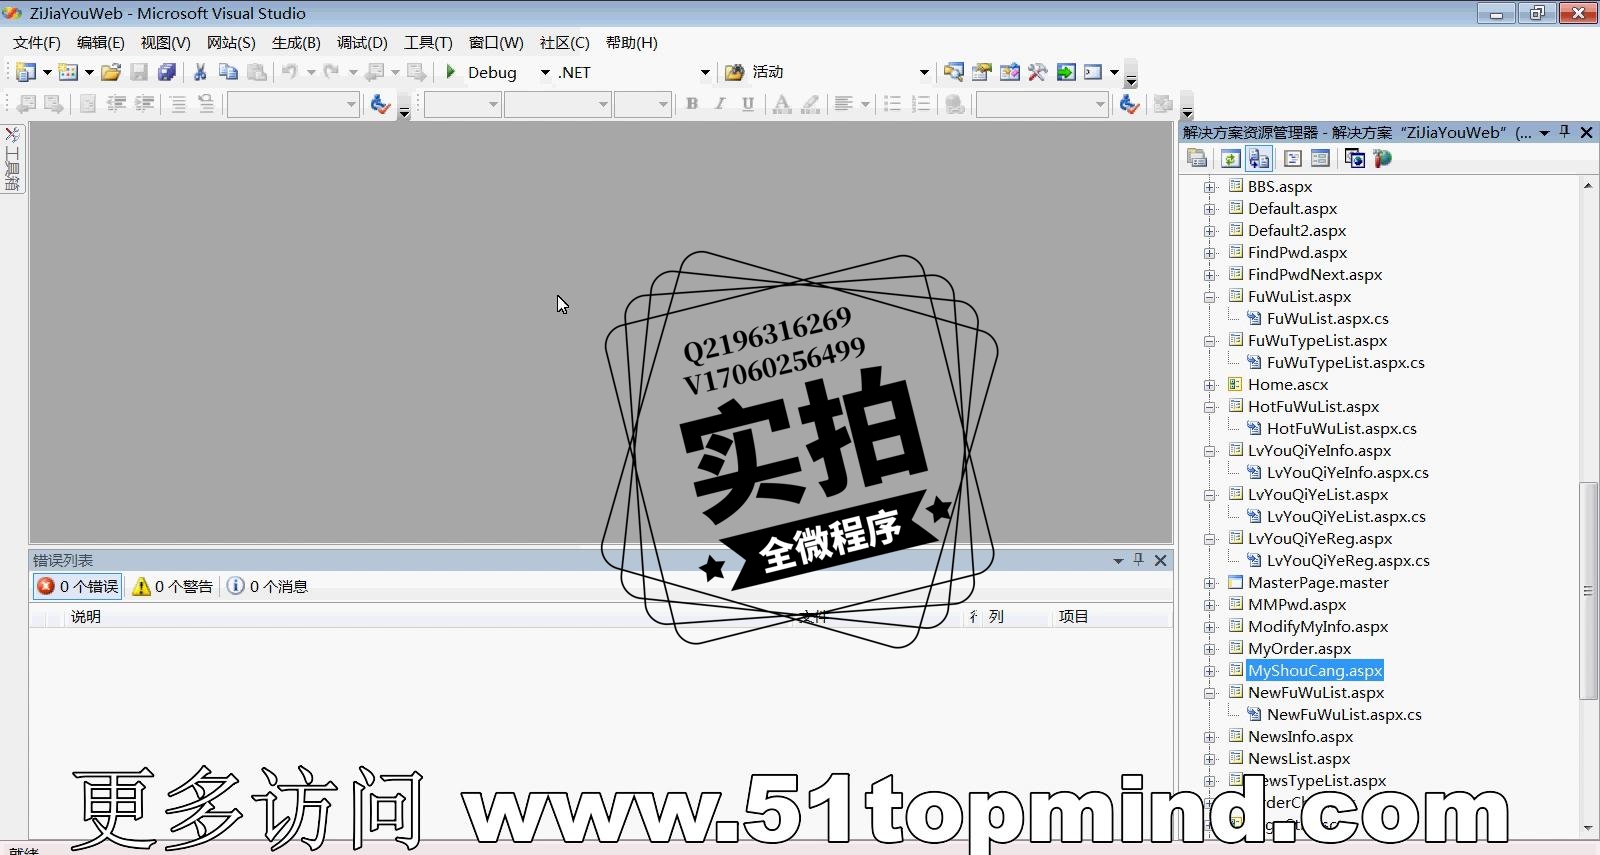Select Home.ascx in Solution Explorer
Image resolution: width=1600 pixels, height=855 pixels.
click(1288, 385)
